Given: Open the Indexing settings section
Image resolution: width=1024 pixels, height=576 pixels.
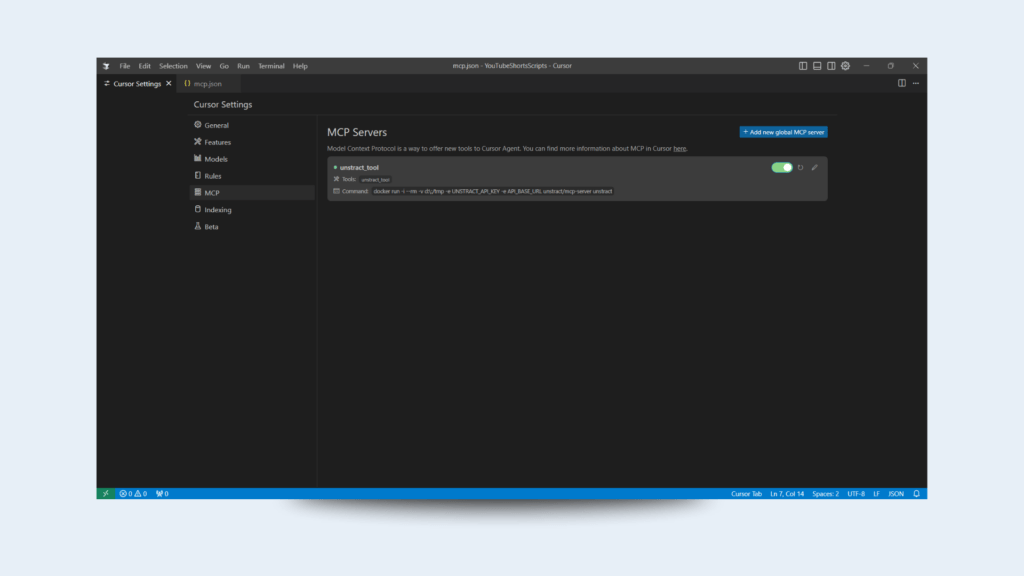Looking at the screenshot, I should click(x=217, y=210).
